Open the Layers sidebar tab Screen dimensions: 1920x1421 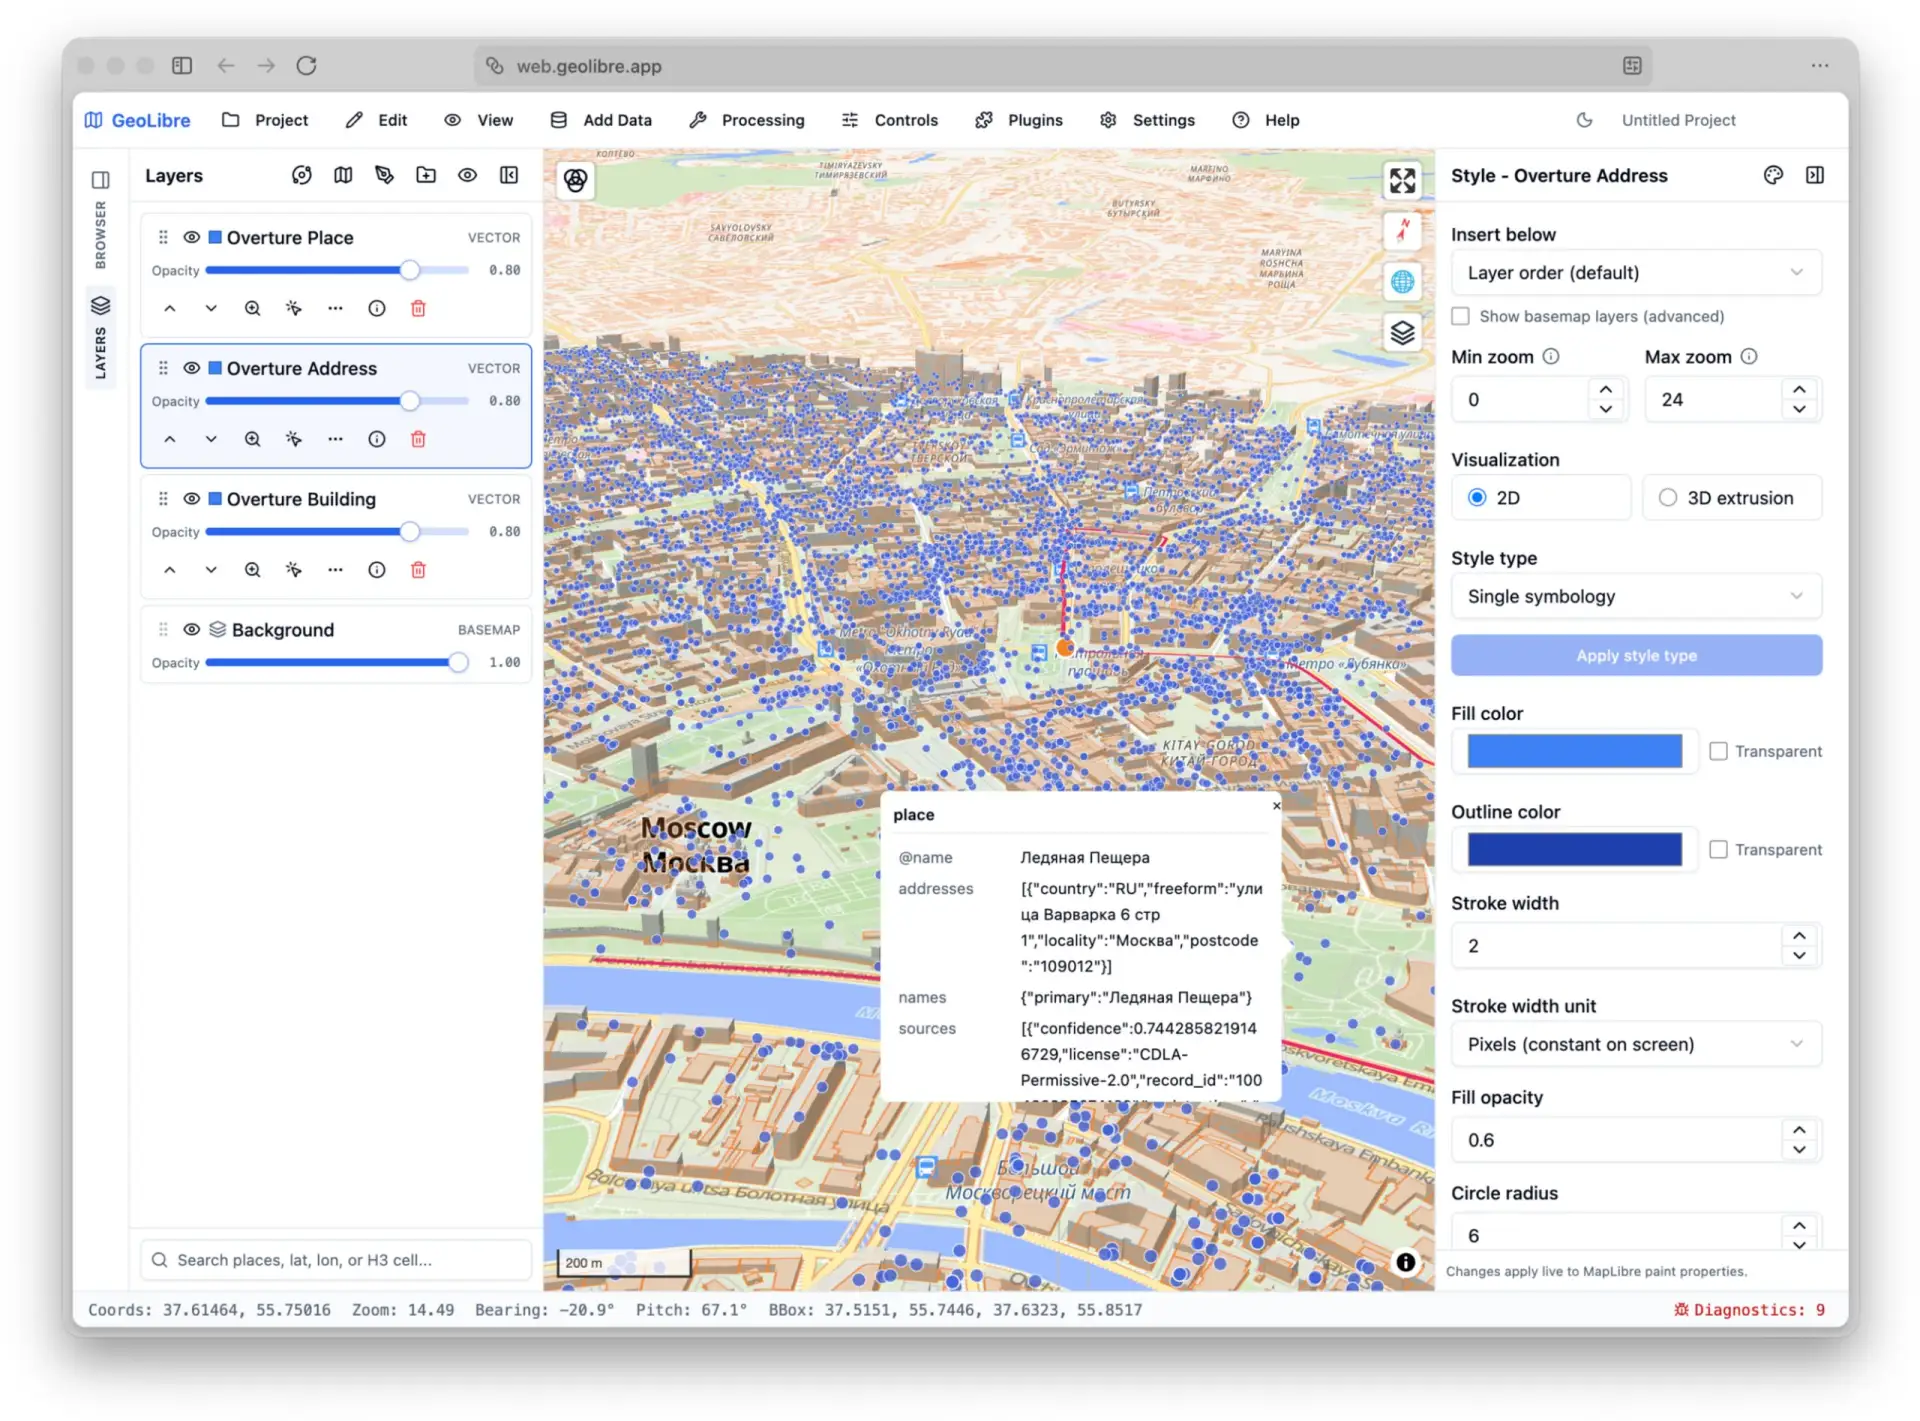click(100, 338)
